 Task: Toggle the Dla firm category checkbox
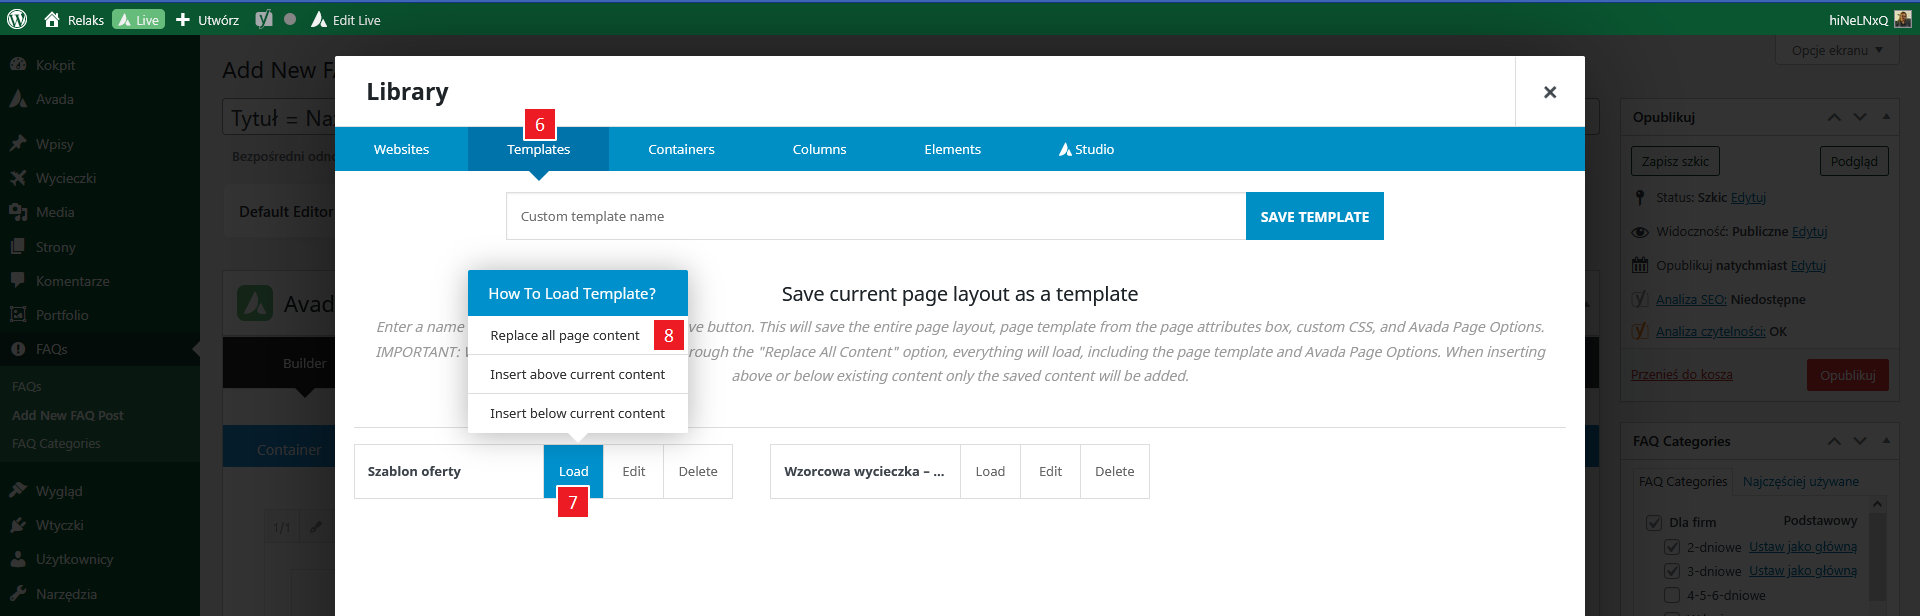click(1654, 523)
